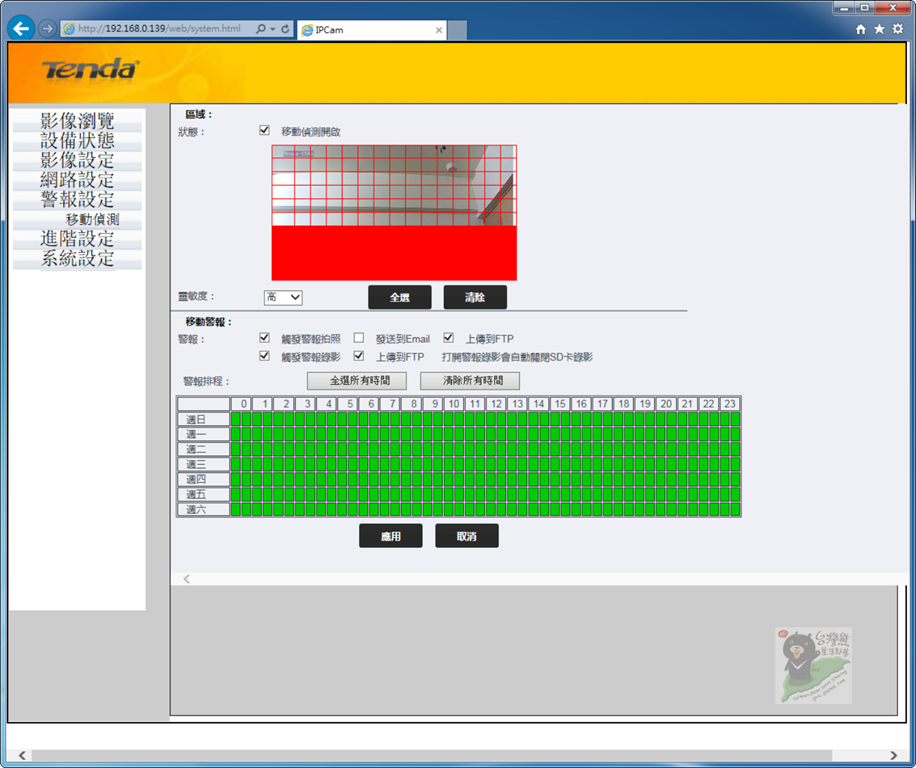Open the Favorites star icon
Image resolution: width=916 pixels, height=768 pixels.
pyautogui.click(x=879, y=29)
